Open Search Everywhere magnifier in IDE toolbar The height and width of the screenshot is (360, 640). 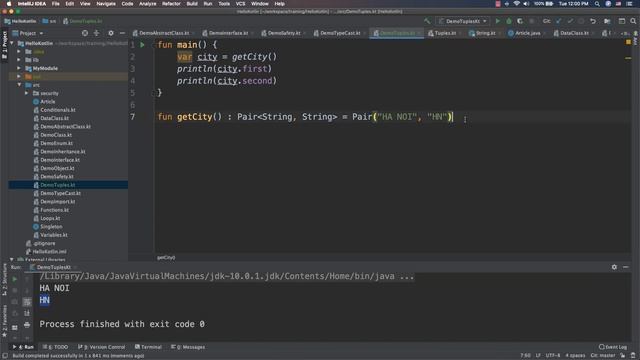(x=633, y=21)
